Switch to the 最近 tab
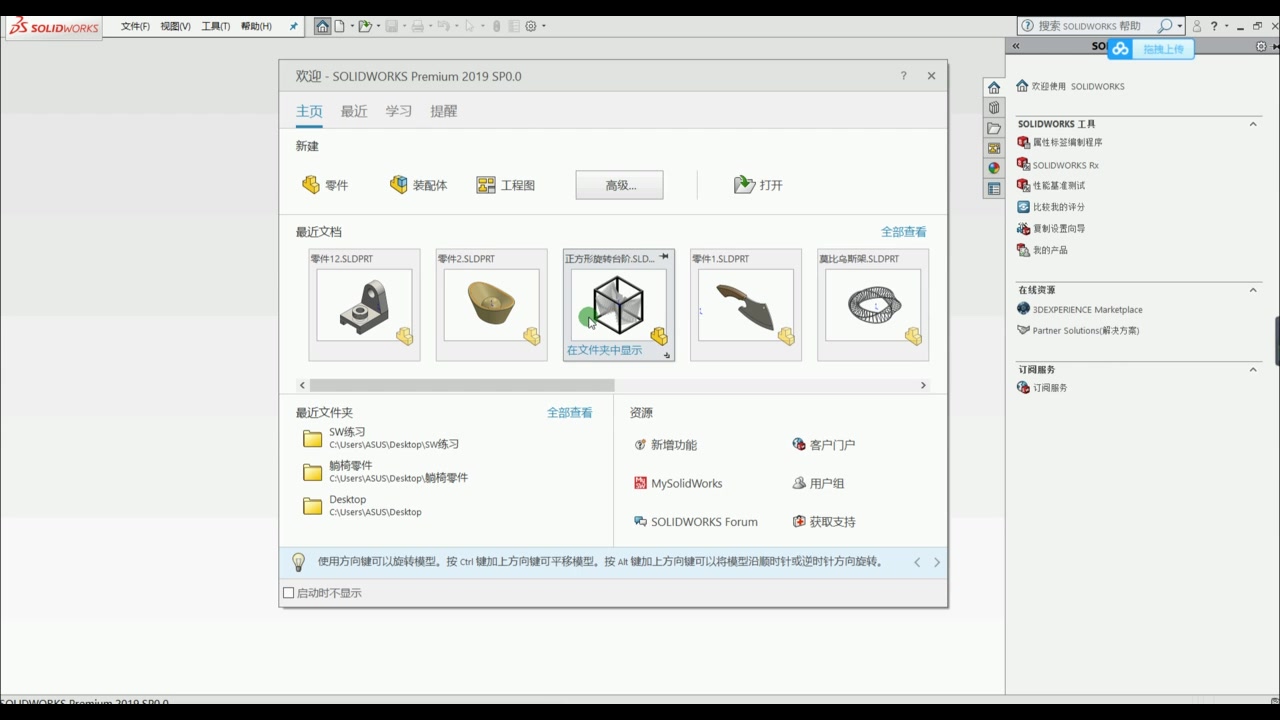This screenshot has height=720, width=1280. coord(354,111)
